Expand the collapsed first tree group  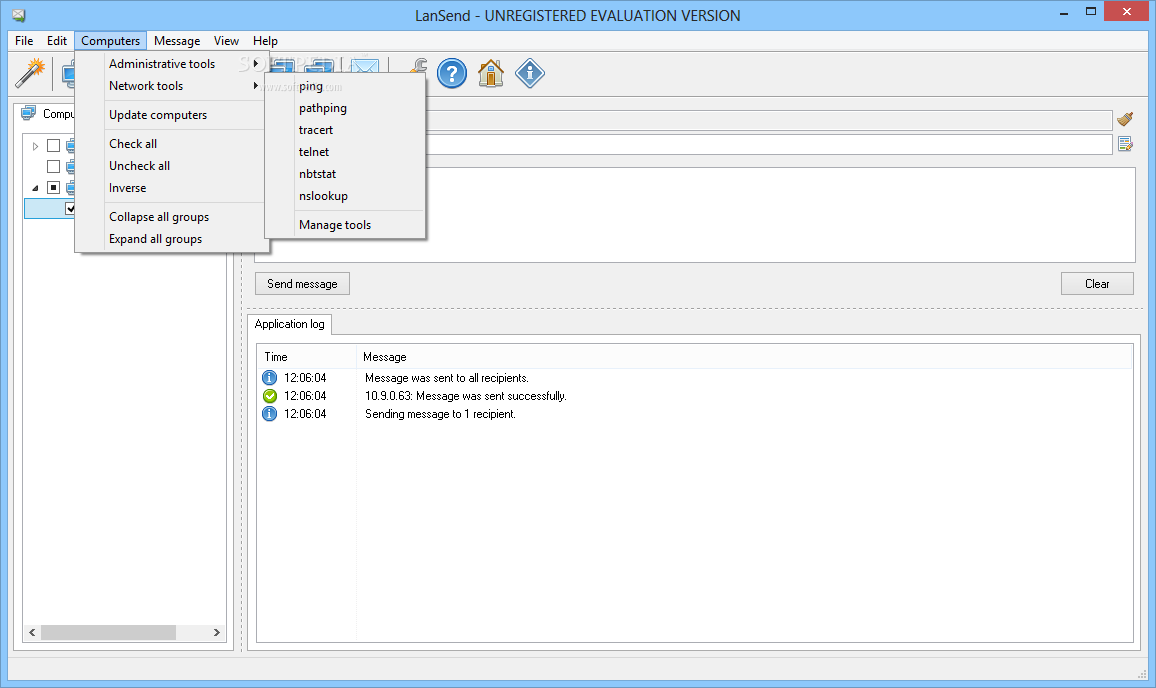(35, 146)
